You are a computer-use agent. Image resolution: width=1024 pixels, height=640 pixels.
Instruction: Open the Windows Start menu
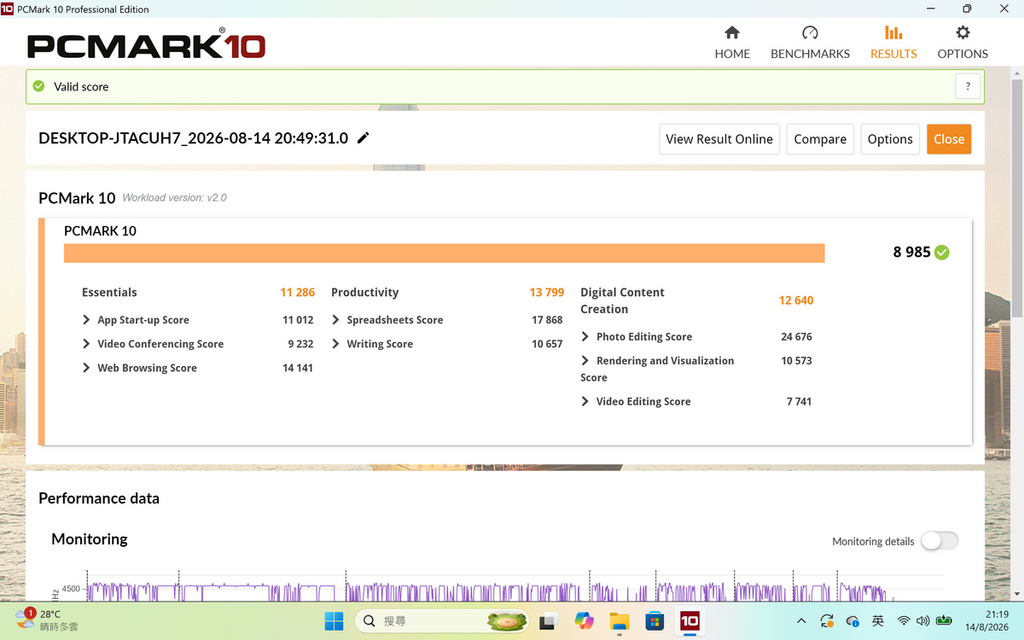(334, 621)
